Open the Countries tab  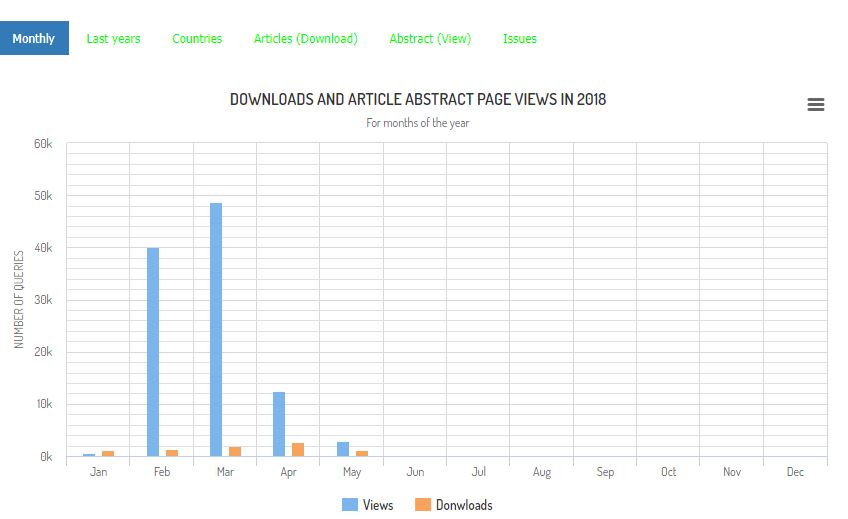(x=197, y=39)
